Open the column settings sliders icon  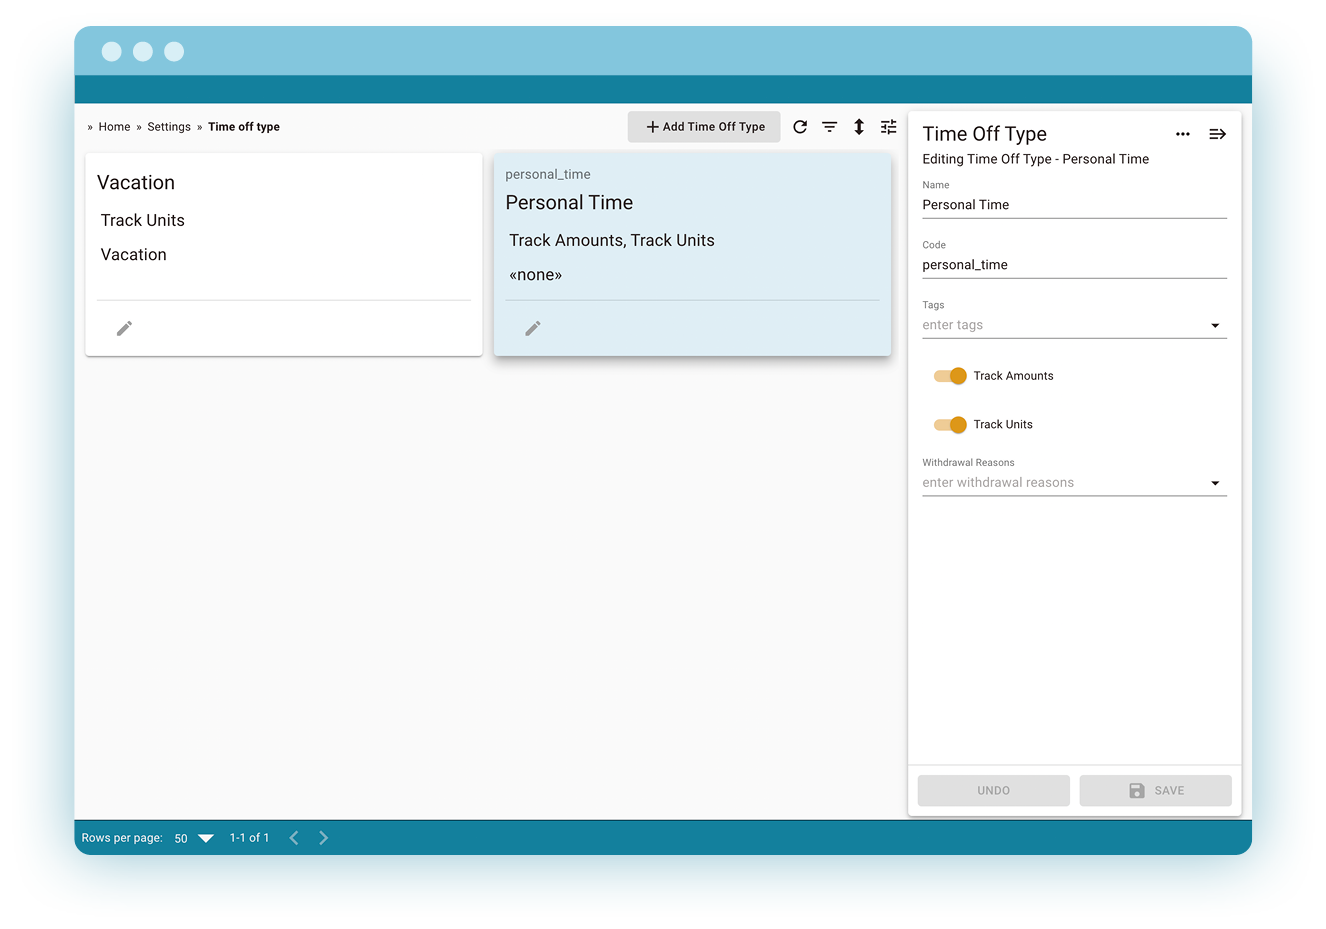coord(888,127)
